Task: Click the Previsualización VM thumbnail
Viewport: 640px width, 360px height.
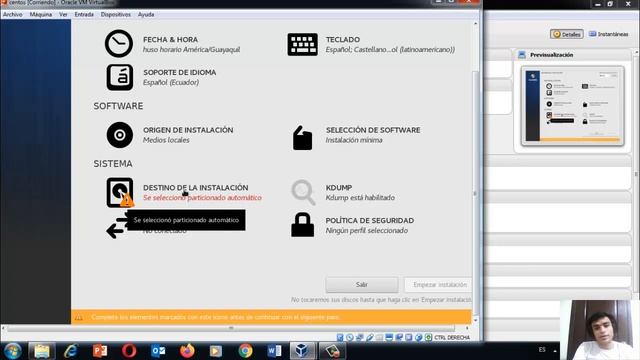Action: tap(573, 106)
